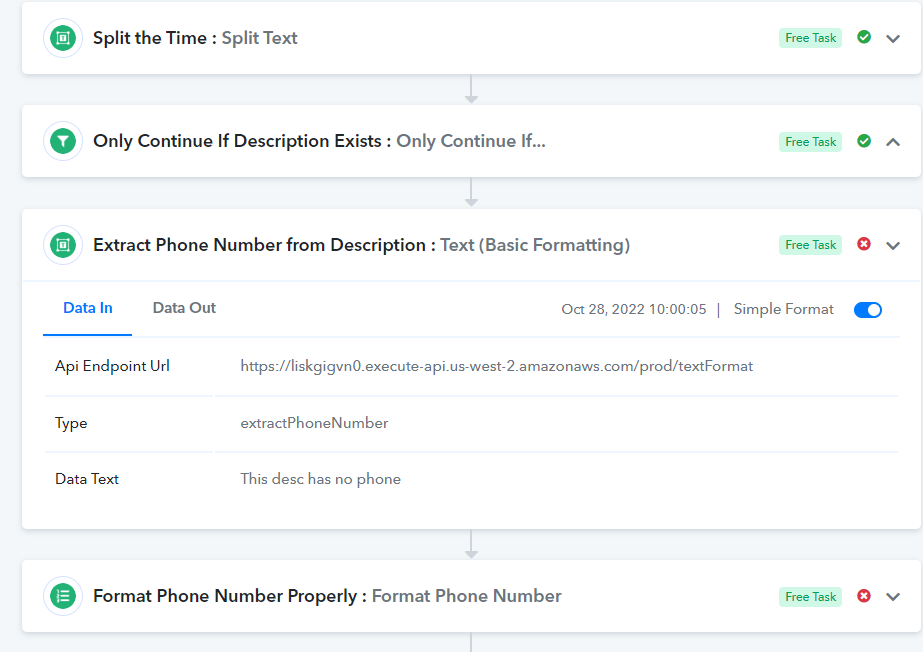This screenshot has width=923, height=652.
Task: Expand the Split the Time step
Action: (893, 39)
